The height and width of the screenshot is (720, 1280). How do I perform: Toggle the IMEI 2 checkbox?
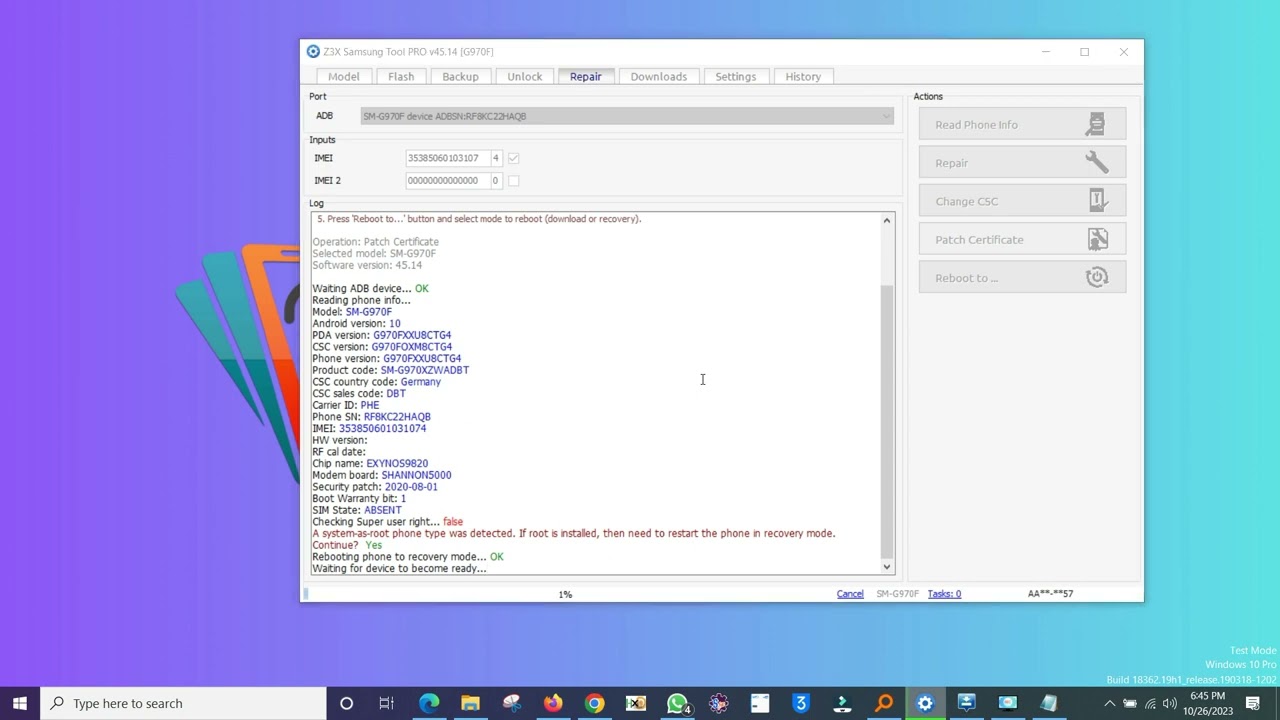point(513,181)
